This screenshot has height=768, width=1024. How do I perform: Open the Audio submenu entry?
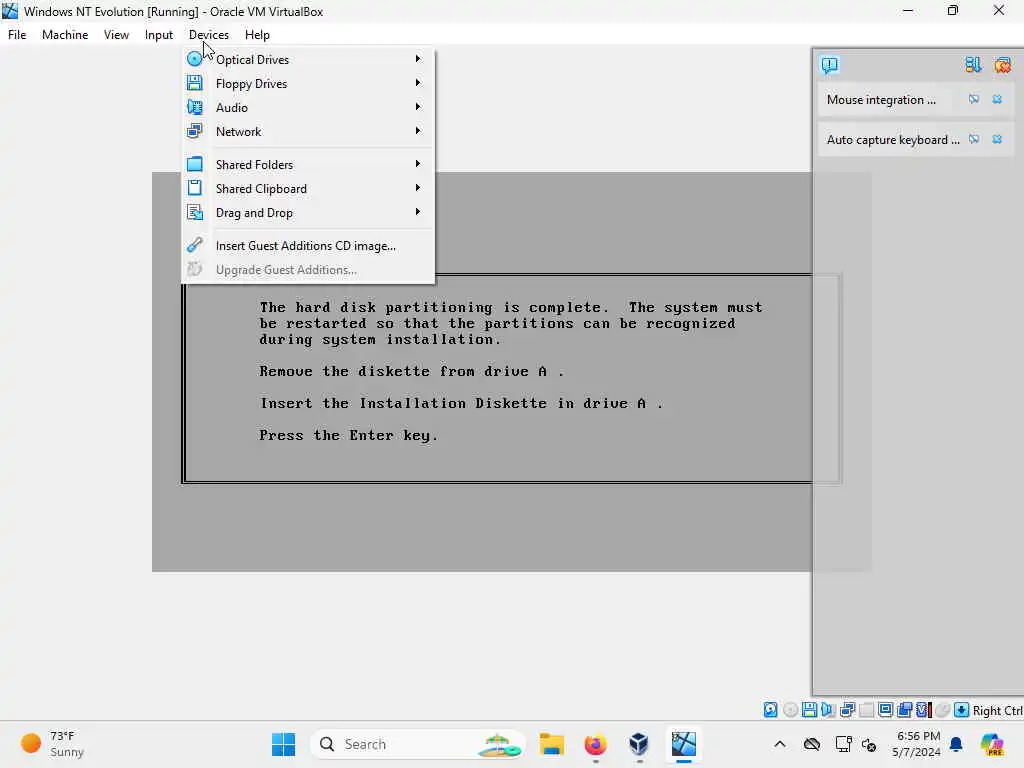(308, 107)
